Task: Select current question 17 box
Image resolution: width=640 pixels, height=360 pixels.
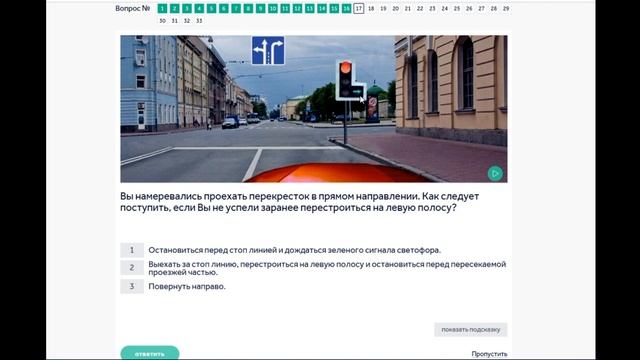Action: (x=358, y=9)
